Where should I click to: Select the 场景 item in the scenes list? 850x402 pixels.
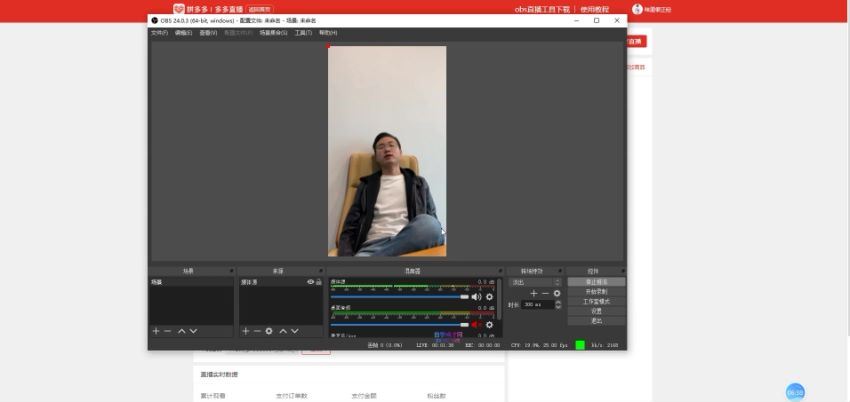tap(191, 282)
